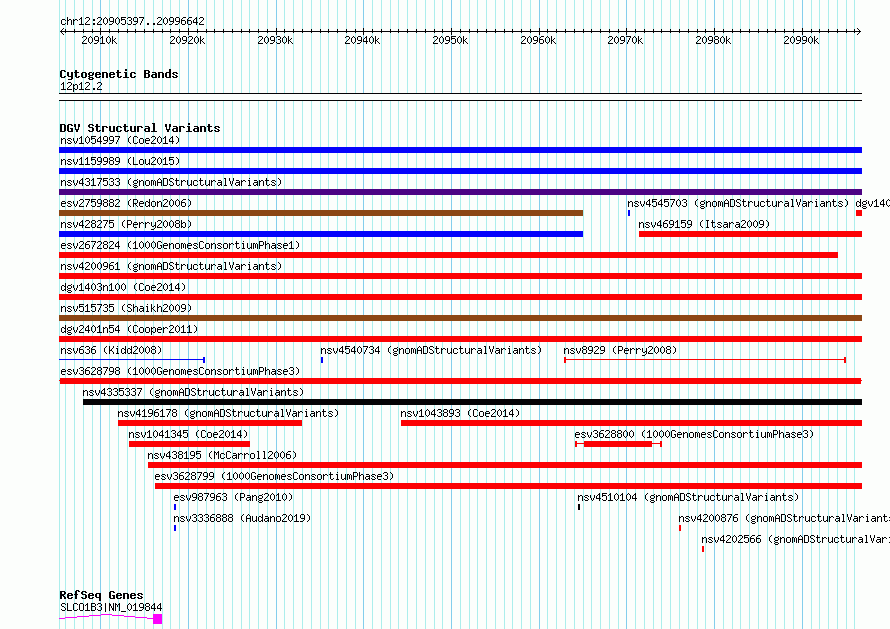
Task: Select the nsv4540734 gnomAD variant label
Action: point(431,350)
